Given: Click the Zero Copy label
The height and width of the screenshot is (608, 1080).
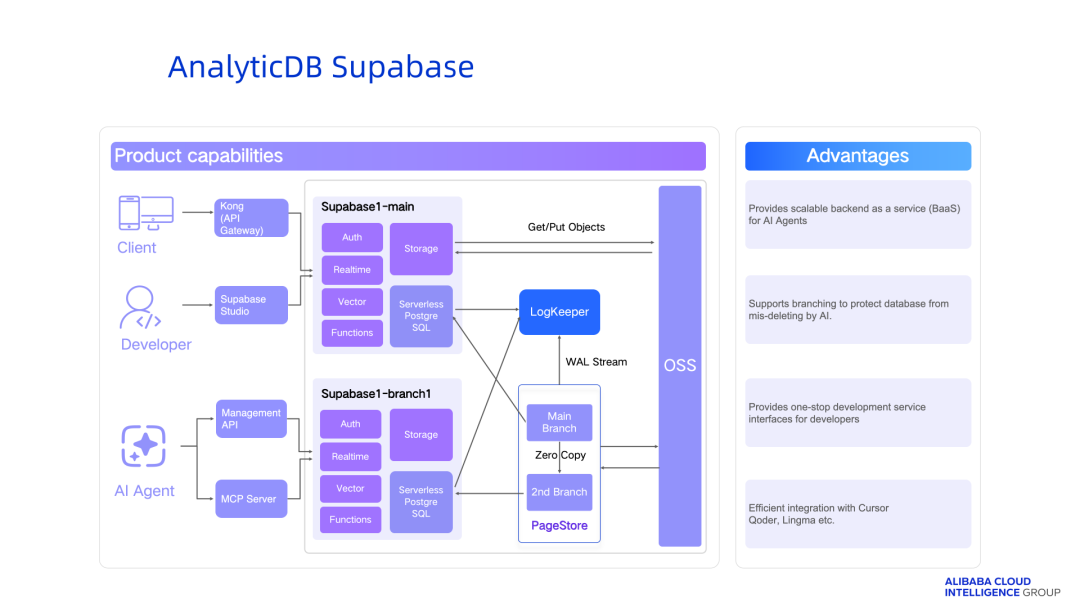Looking at the screenshot, I should pyautogui.click(x=561, y=455).
